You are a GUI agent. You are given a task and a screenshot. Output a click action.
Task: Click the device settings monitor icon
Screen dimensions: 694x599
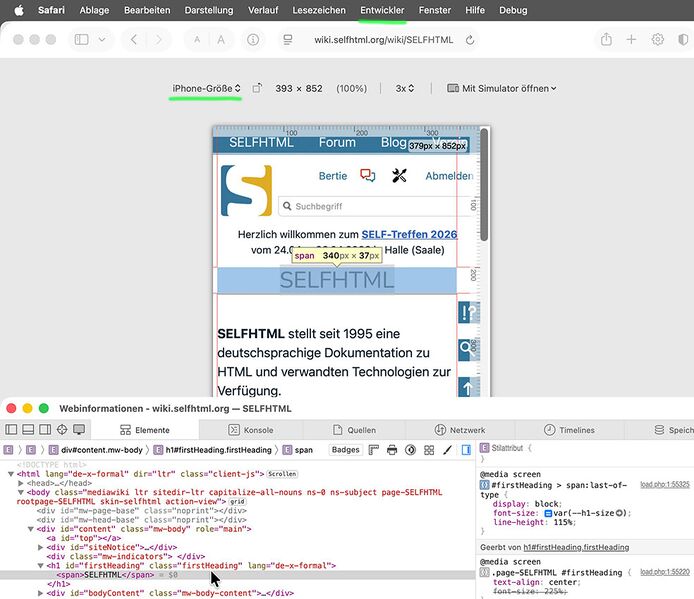pos(79,429)
